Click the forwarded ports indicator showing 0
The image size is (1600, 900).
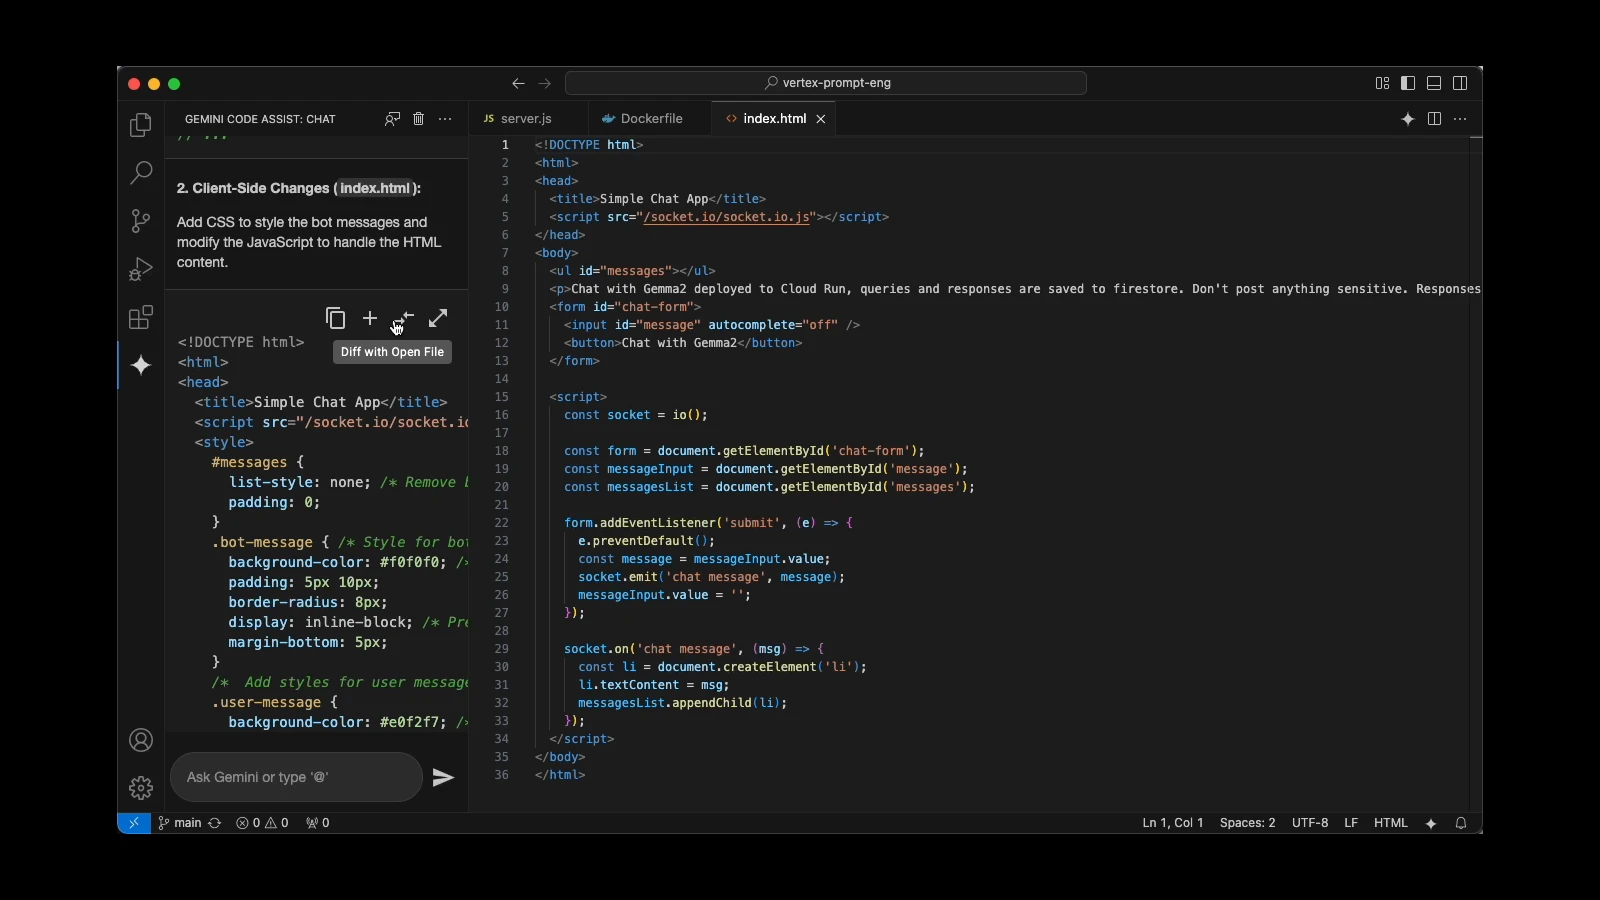(318, 823)
